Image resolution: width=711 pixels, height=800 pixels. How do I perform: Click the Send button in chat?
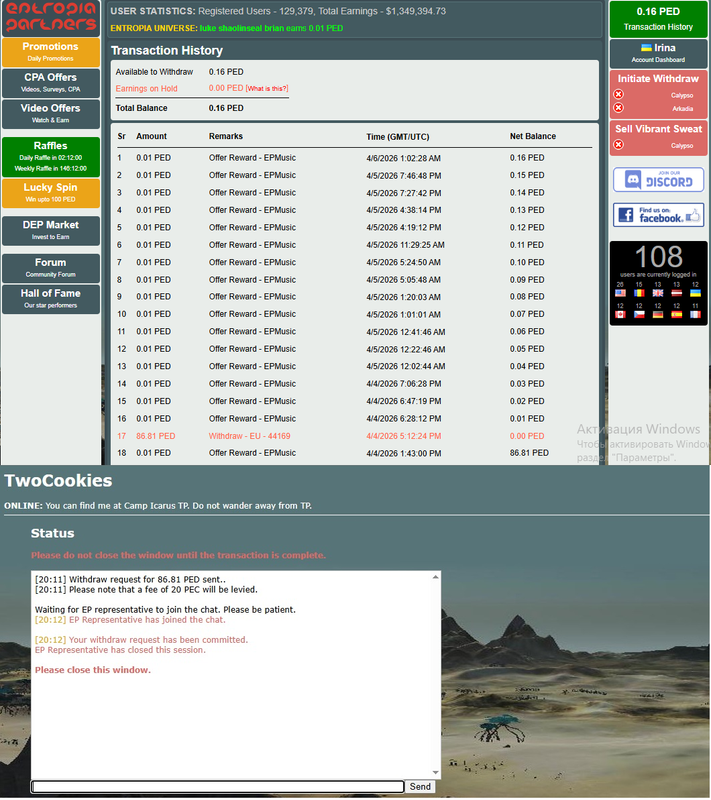[x=420, y=787]
